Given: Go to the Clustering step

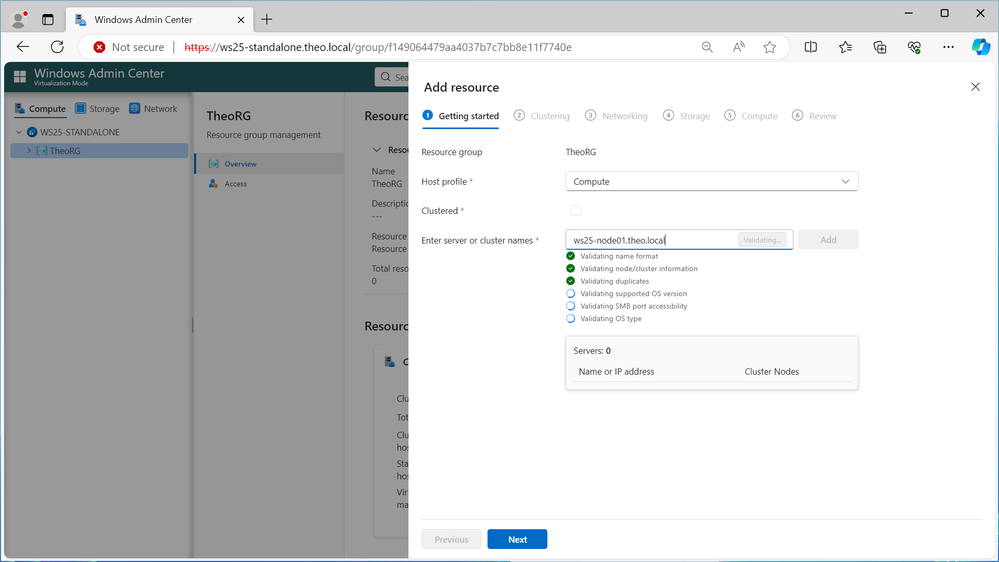Looking at the screenshot, I should coord(542,116).
